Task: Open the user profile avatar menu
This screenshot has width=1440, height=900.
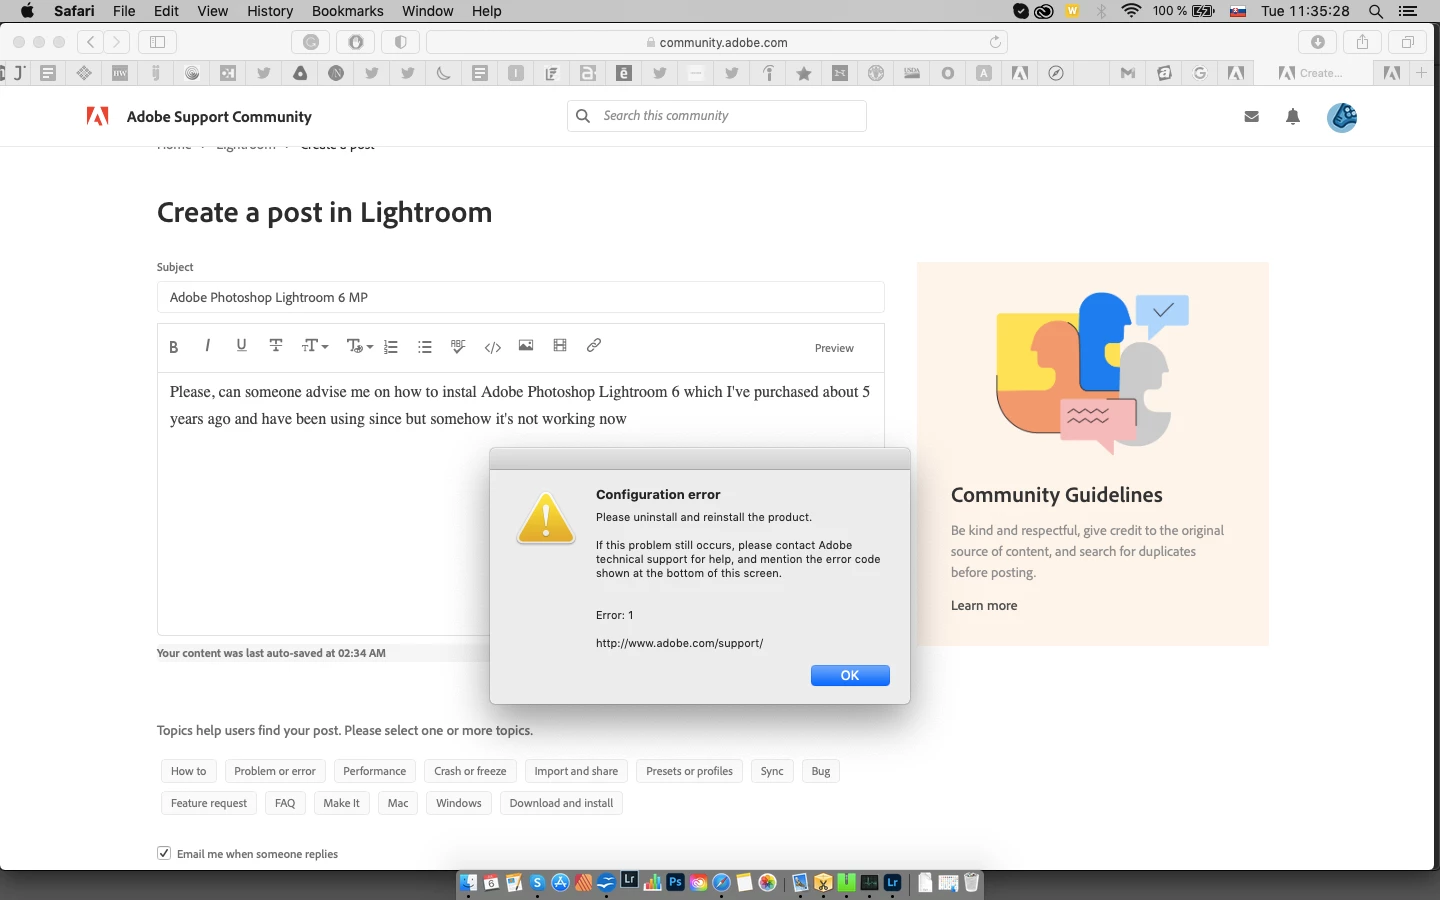Action: [1342, 117]
